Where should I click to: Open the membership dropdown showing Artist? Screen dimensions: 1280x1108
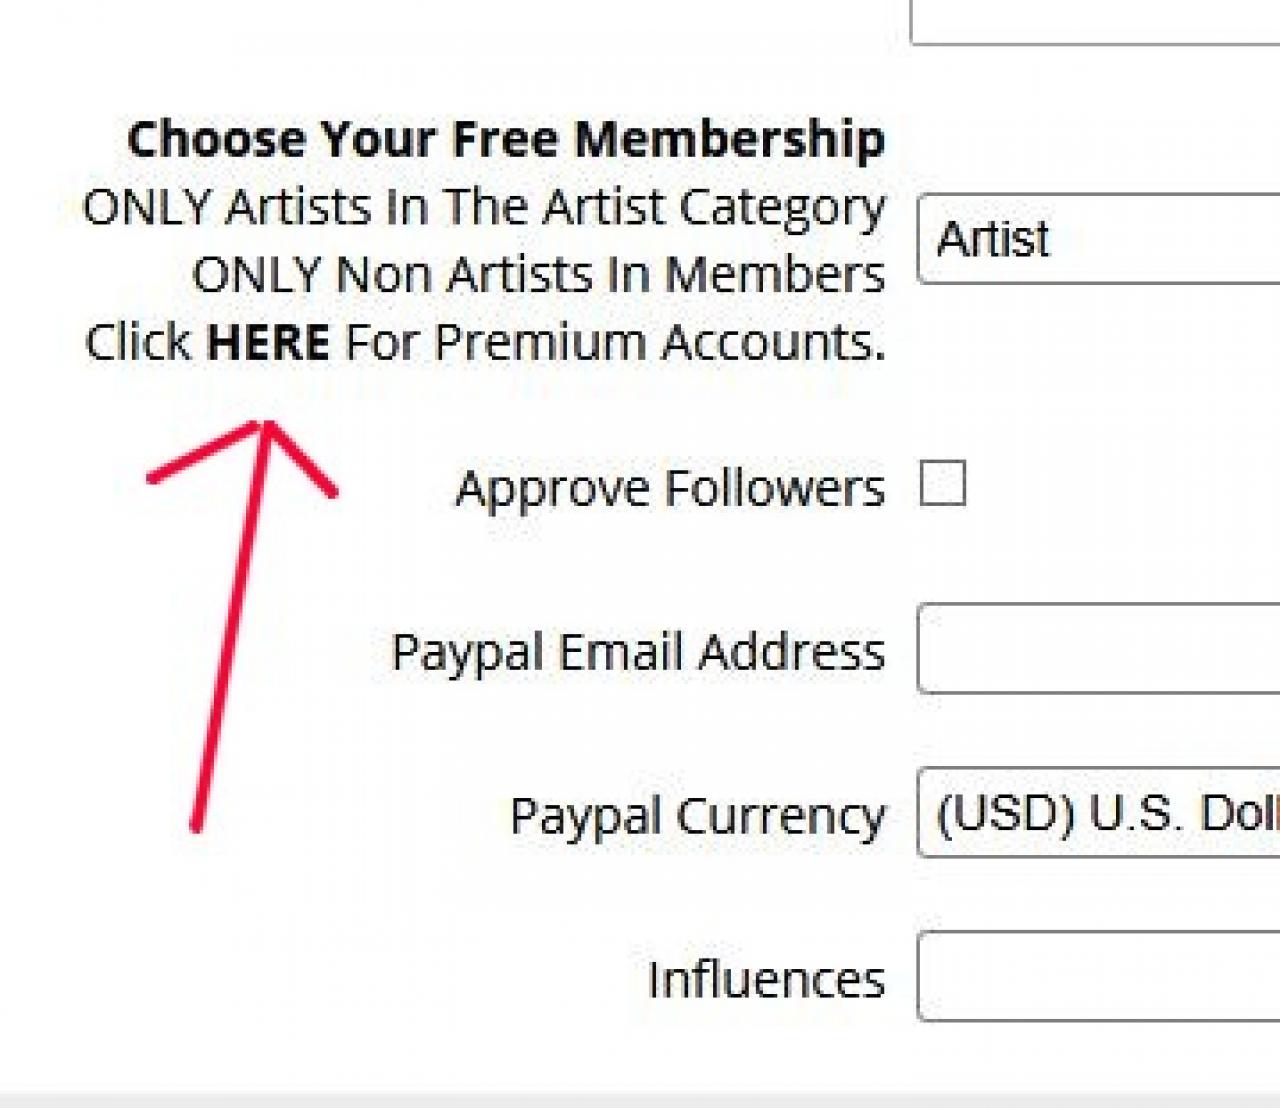(1098, 240)
